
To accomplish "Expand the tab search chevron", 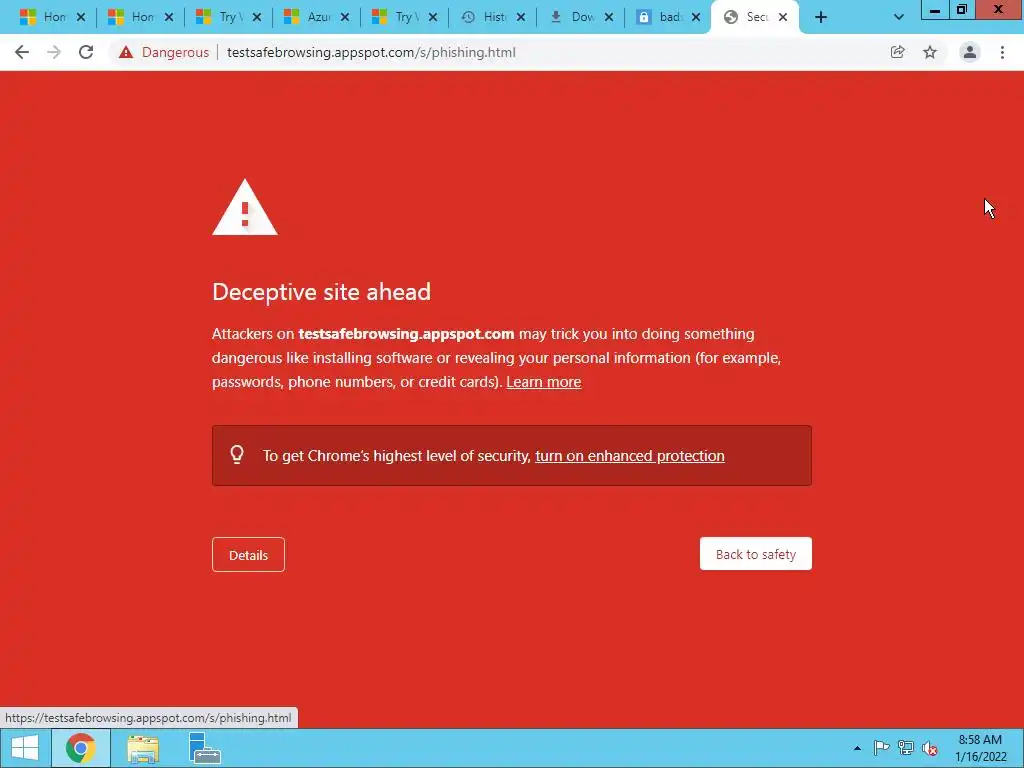I will tap(899, 17).
